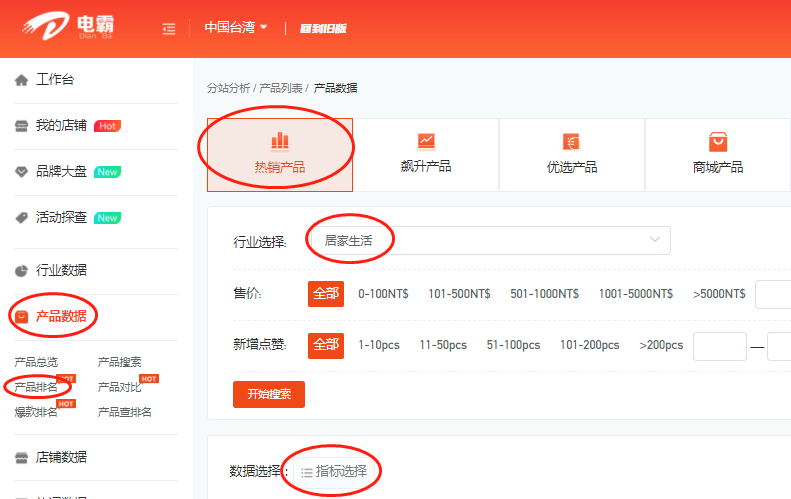Select the 商城产品 tab
Image resolution: width=791 pixels, height=499 pixels.
tap(718, 155)
